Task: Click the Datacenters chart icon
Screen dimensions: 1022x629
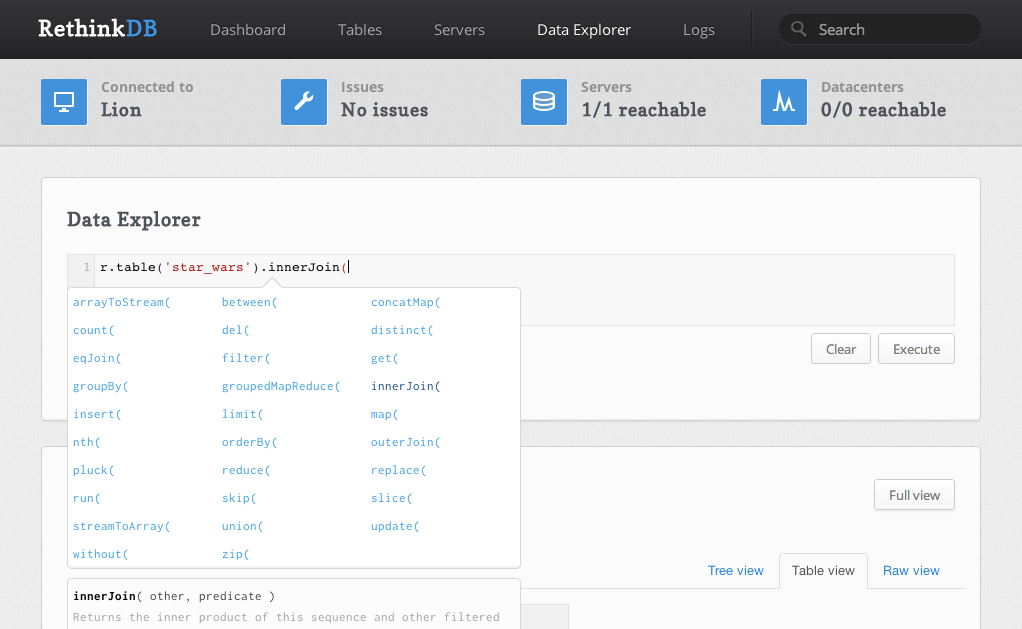Action: coord(784,102)
